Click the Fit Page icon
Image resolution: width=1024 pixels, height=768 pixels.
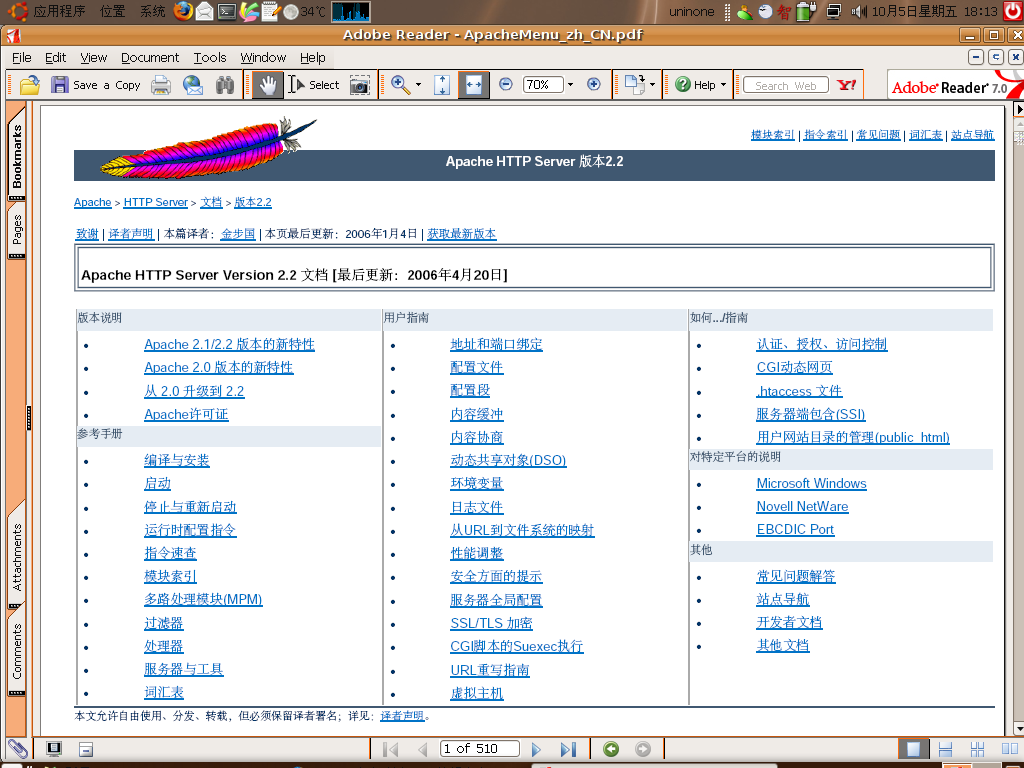442,85
